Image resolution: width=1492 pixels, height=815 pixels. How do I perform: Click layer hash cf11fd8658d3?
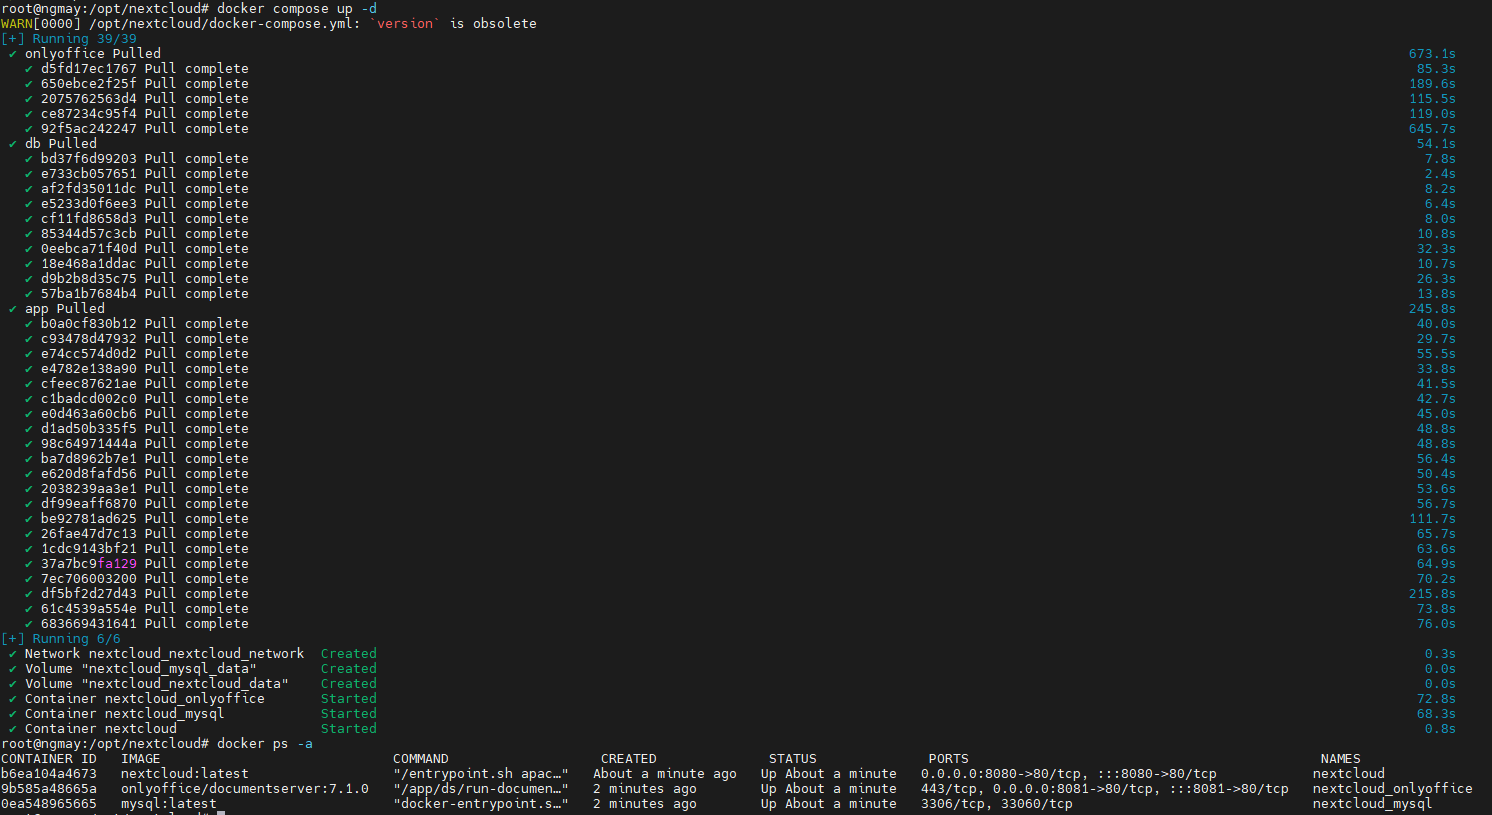click(x=89, y=218)
